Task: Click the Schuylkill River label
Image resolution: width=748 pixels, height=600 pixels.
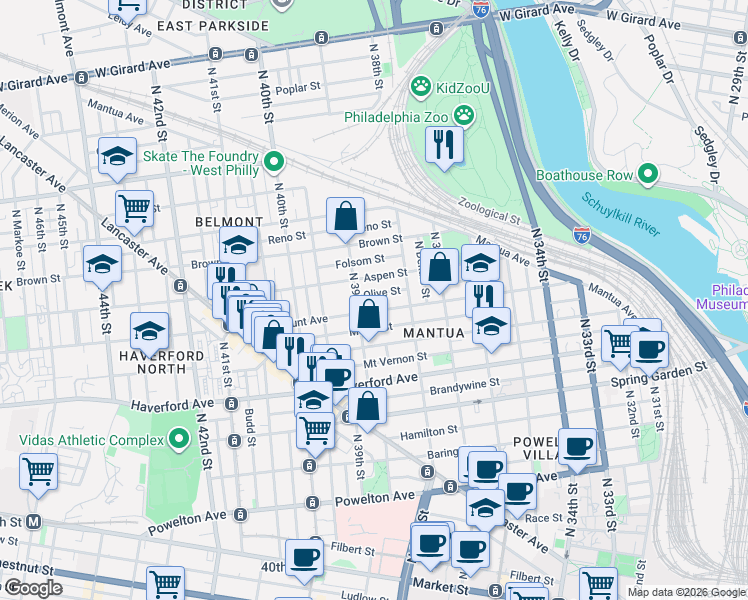Action: pos(621,214)
